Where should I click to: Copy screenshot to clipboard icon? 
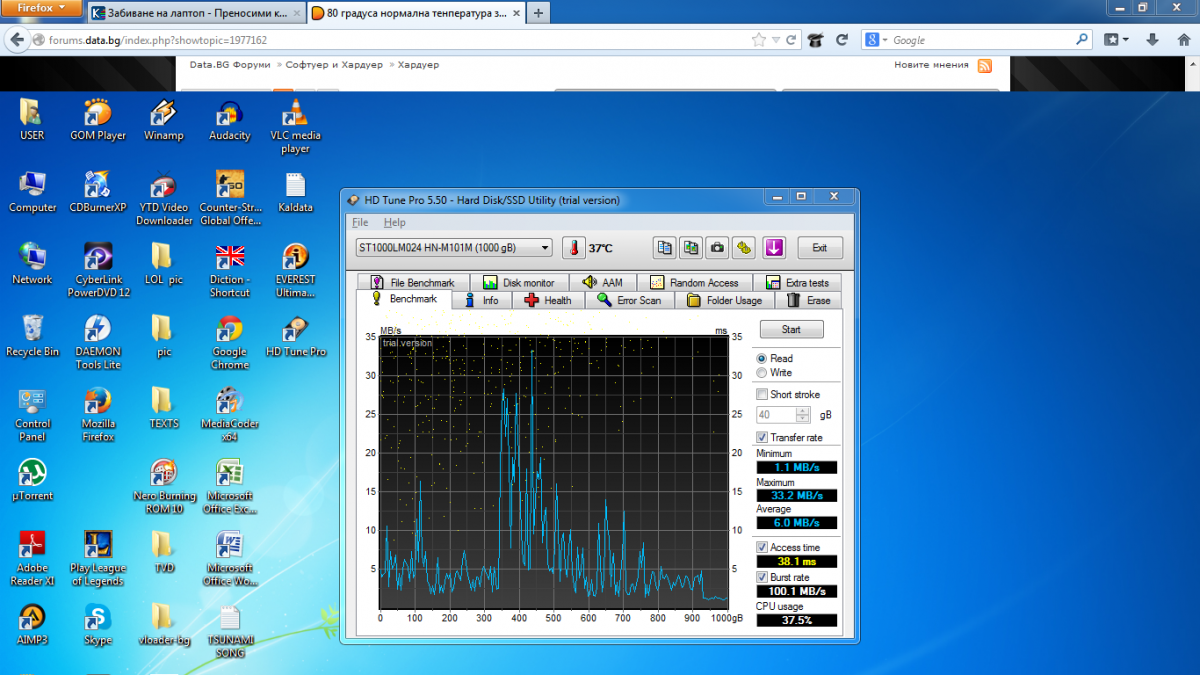691,248
